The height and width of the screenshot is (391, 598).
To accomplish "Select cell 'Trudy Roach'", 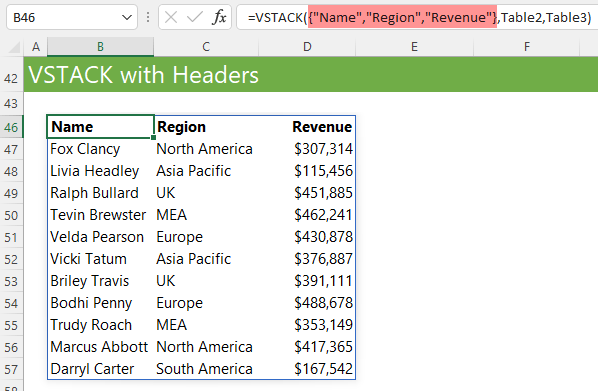I will tap(100, 325).
